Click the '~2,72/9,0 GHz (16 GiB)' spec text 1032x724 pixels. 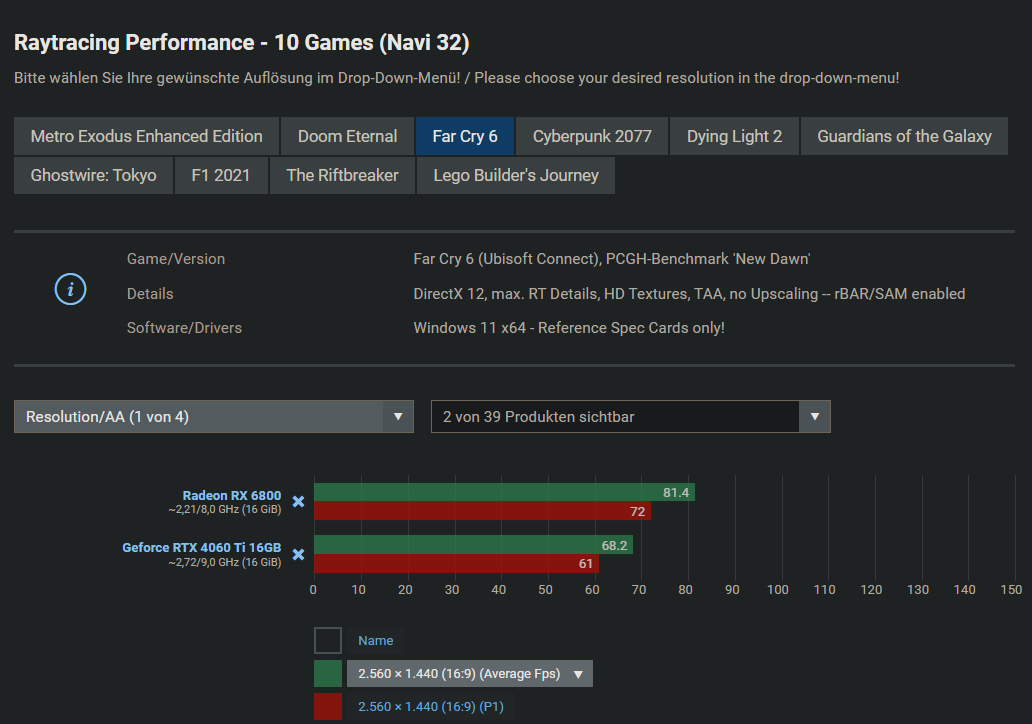click(x=224, y=562)
